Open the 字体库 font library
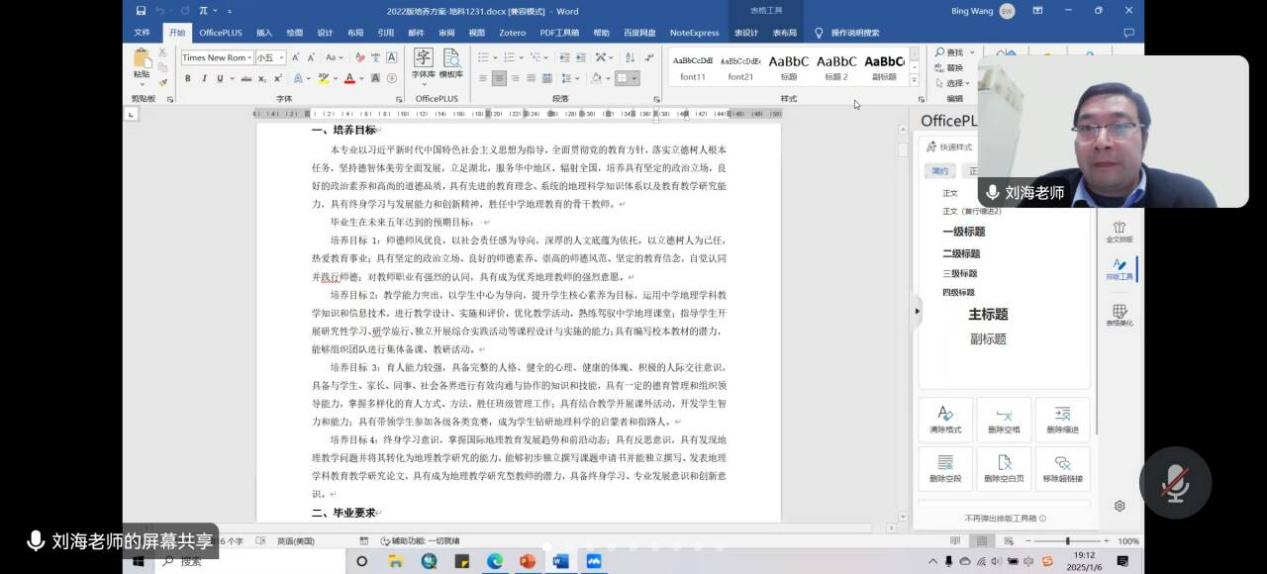This screenshot has height=574, width=1267. [423, 63]
